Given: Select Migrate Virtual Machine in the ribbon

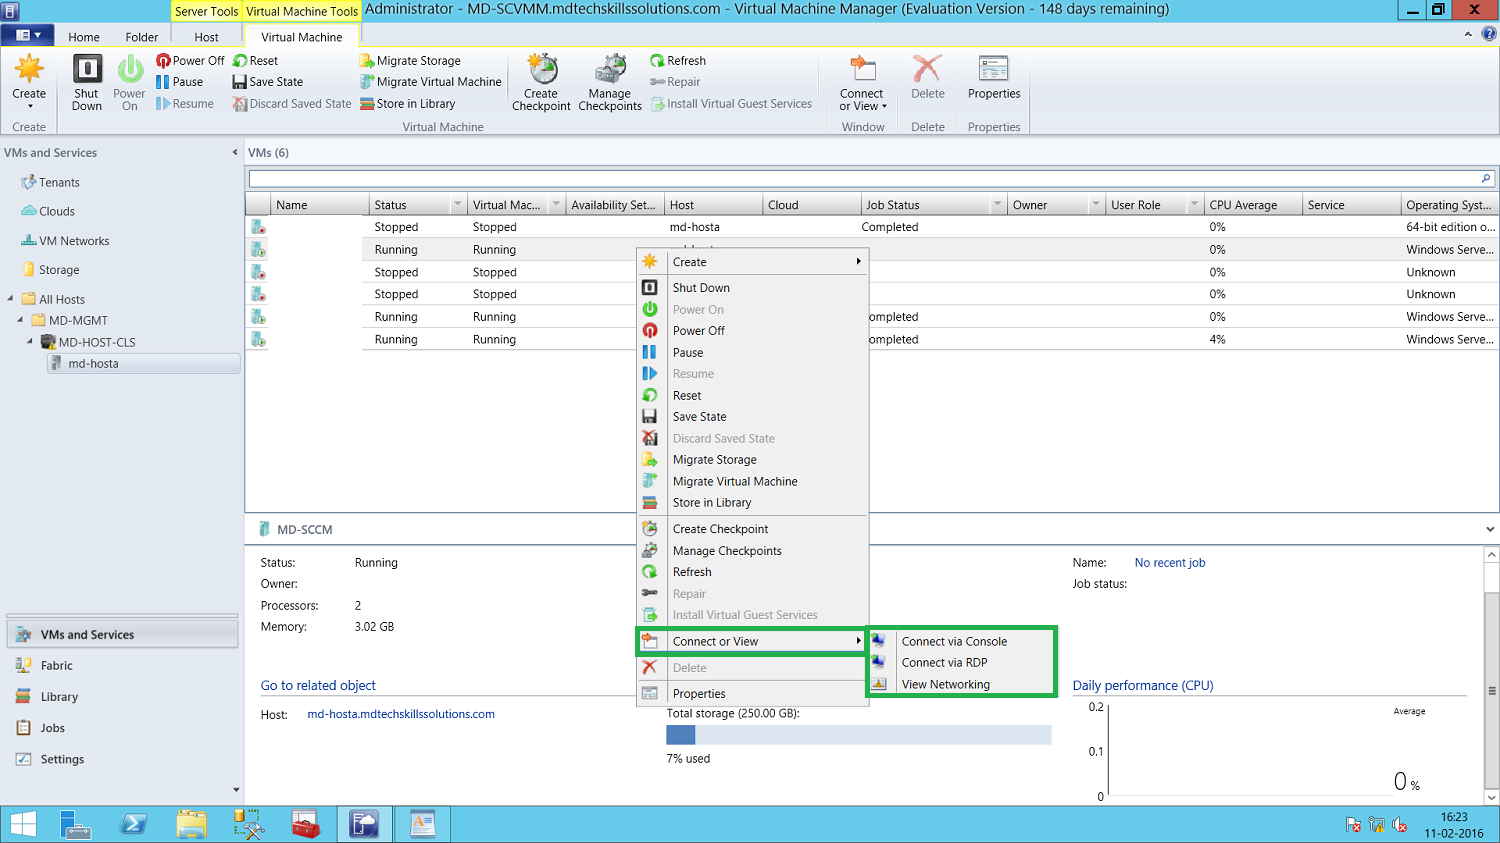Looking at the screenshot, I should coord(430,82).
